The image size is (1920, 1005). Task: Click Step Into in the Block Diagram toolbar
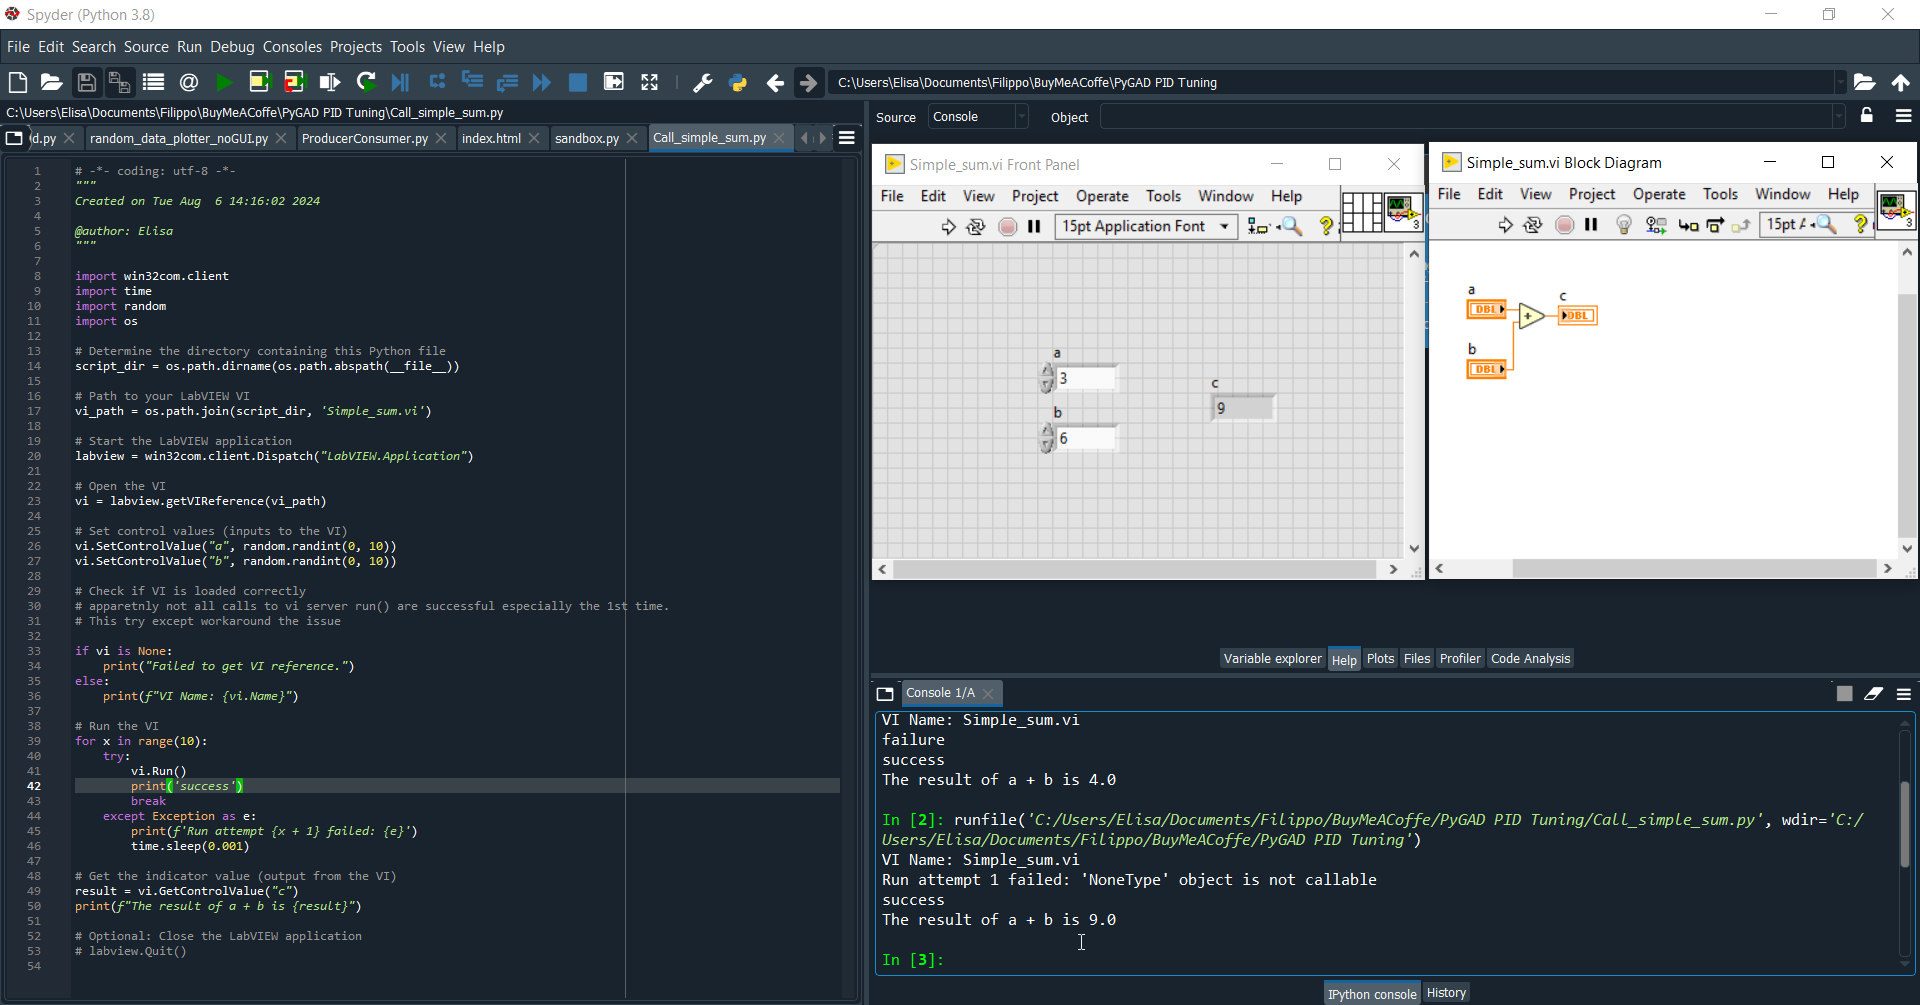pos(1688,225)
